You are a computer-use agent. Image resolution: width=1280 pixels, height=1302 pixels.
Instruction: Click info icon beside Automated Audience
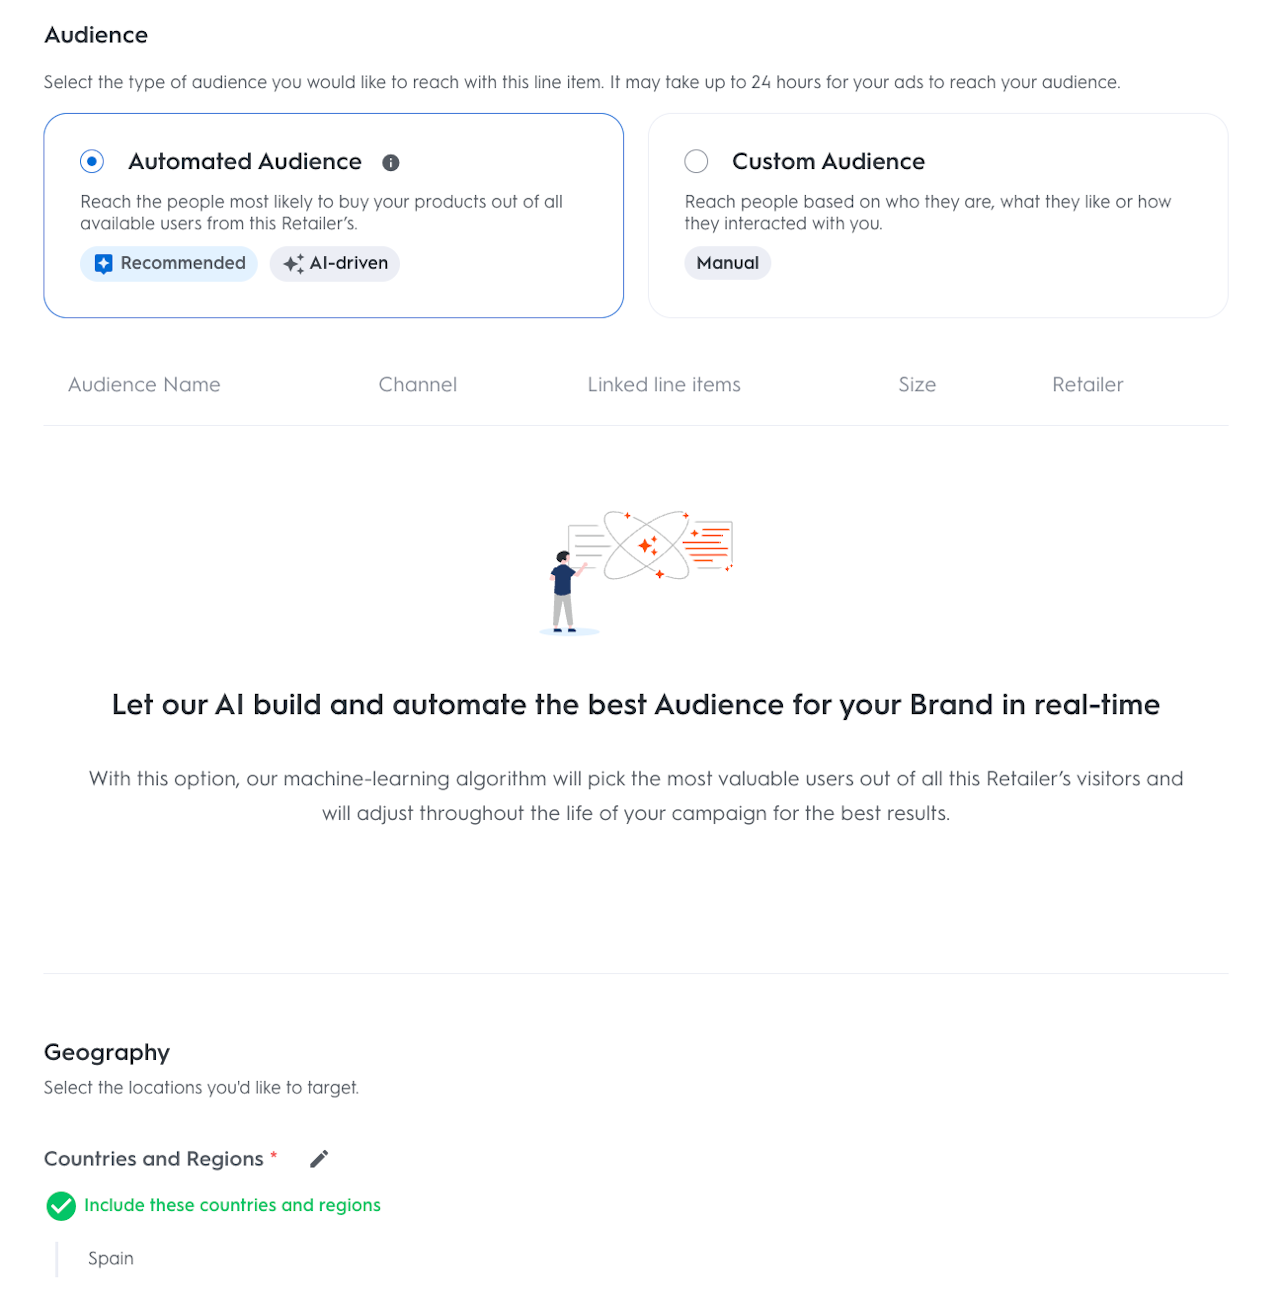(391, 162)
